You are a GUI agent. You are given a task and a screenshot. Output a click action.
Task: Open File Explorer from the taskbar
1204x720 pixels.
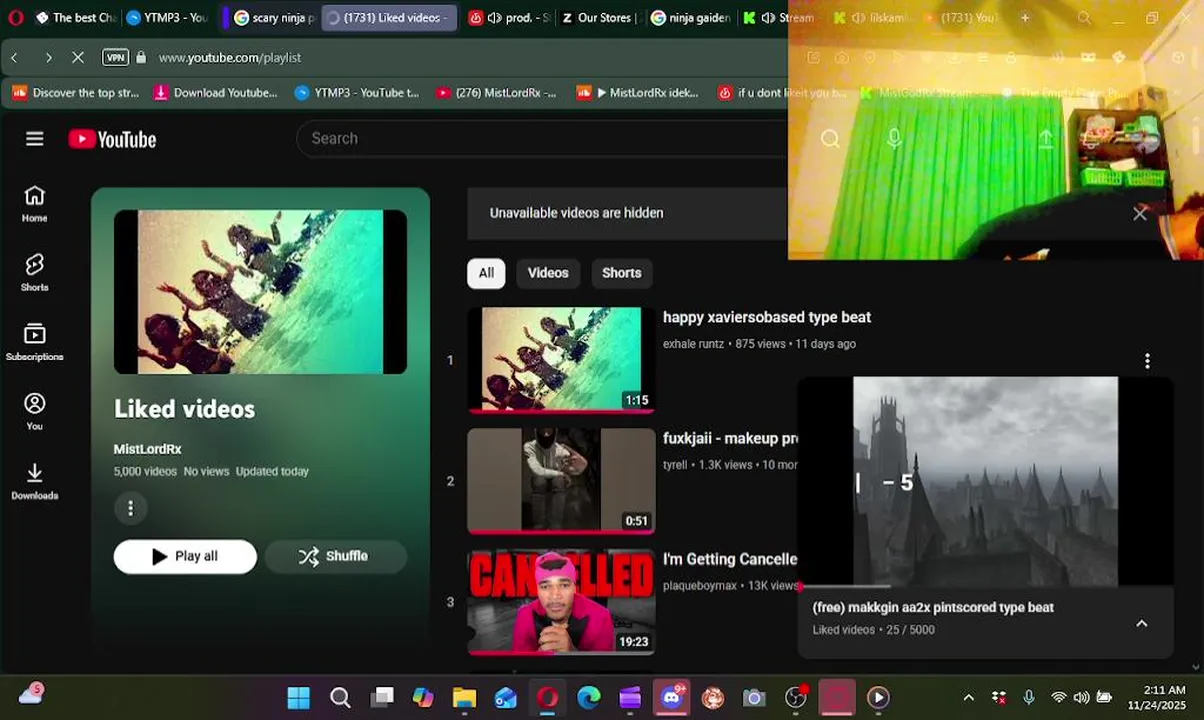[x=464, y=697]
